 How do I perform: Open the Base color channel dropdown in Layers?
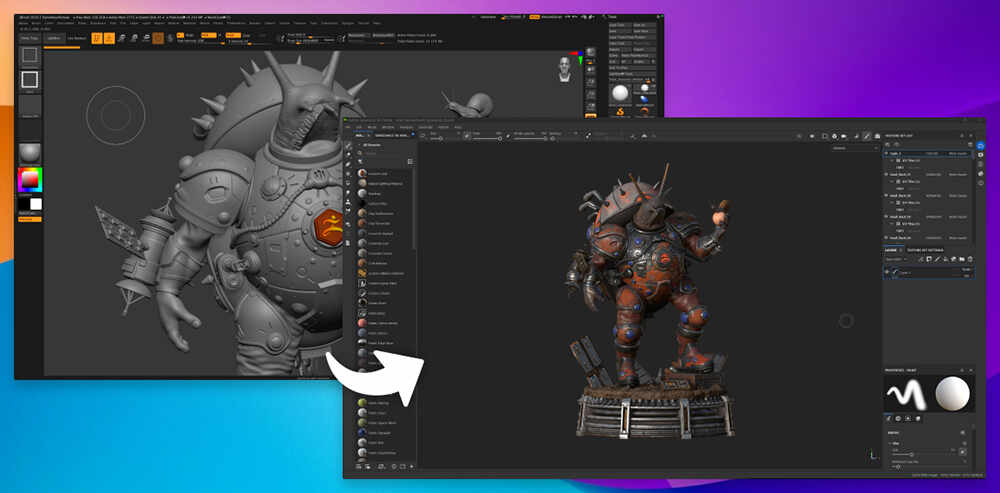tap(896, 260)
